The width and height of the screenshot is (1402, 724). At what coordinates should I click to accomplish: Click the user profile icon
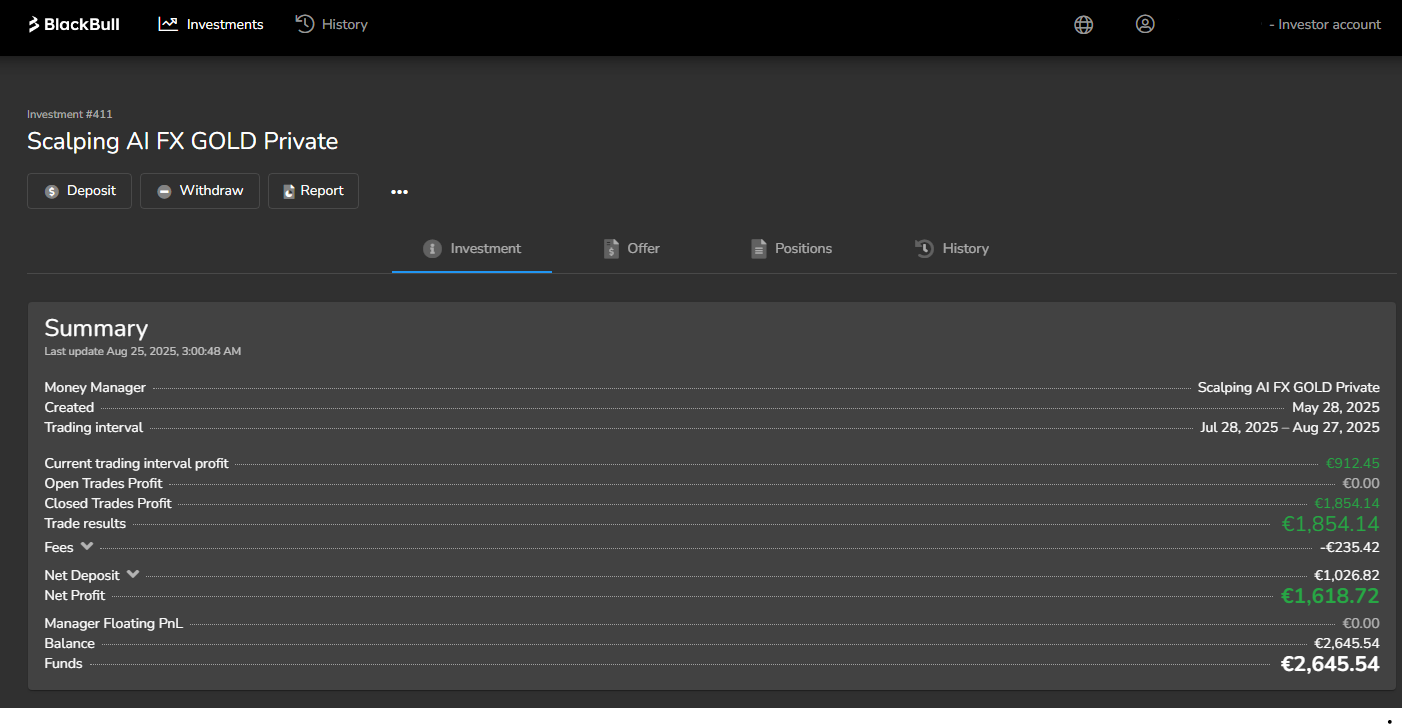1145,24
